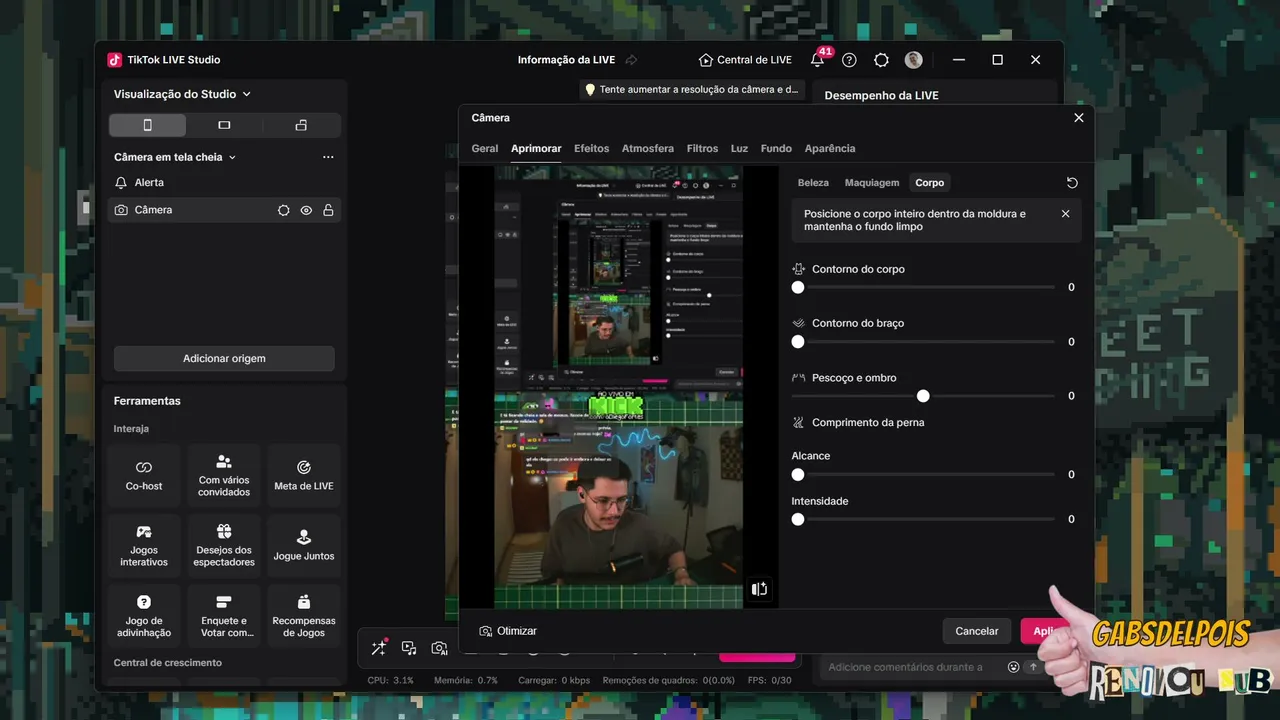Screen dimensions: 1280x720
Task: Select Corpo sub-tab
Action: 930,183
